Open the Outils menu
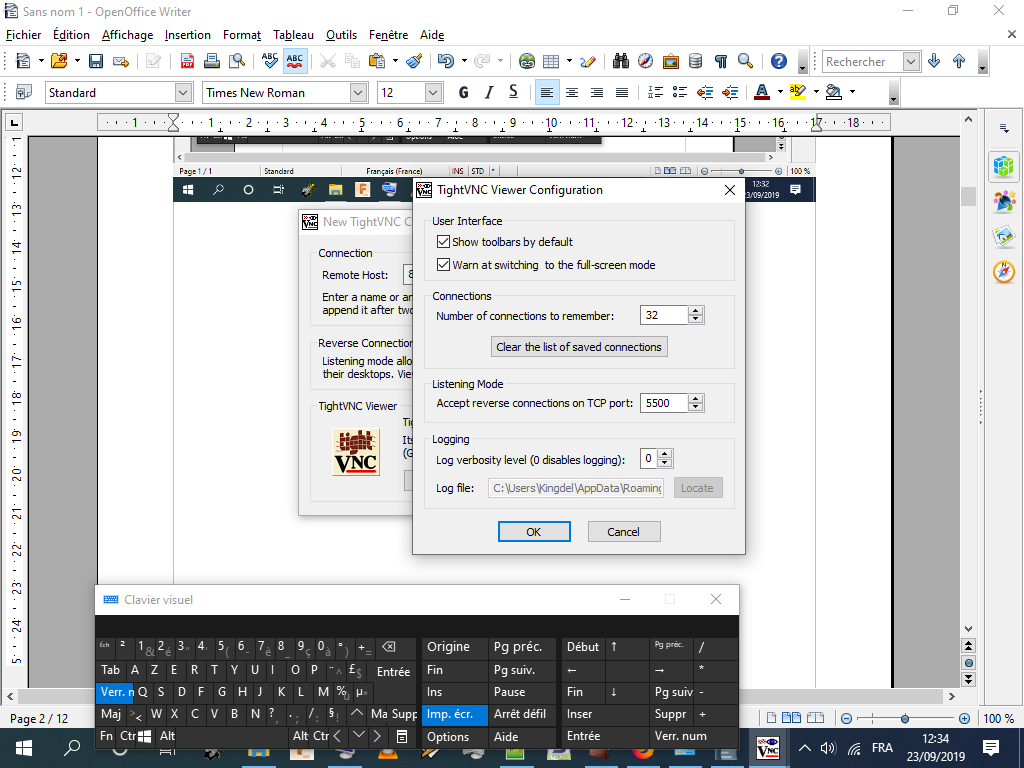Image resolution: width=1024 pixels, height=768 pixels. [342, 35]
